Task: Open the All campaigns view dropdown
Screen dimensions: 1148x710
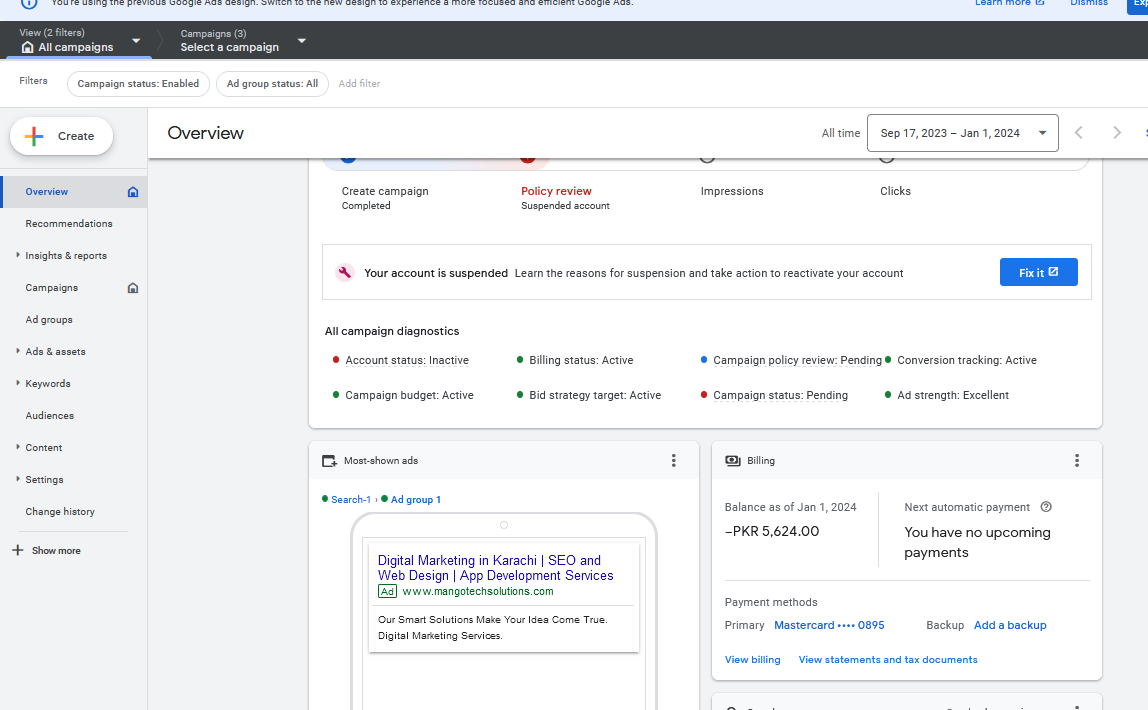Action: 135,40
